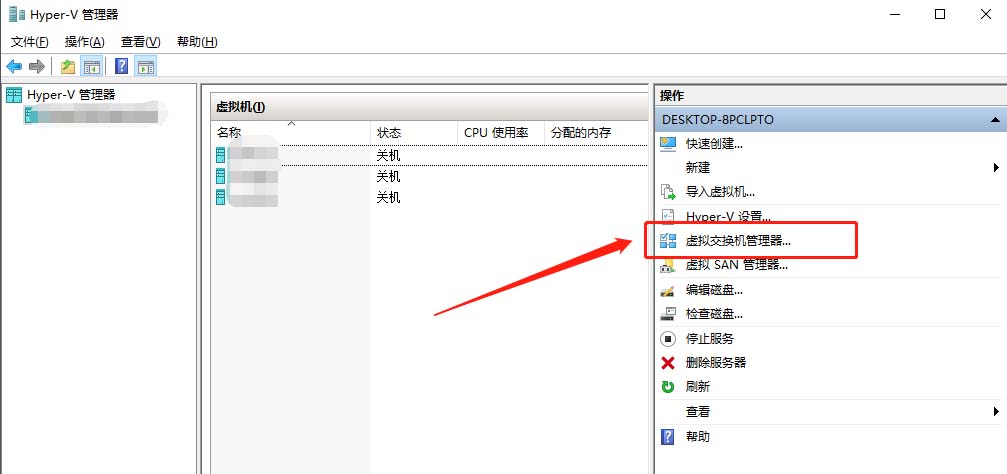1007x474 pixels.
Task: Open the 帮助(H) menu
Action: point(197,42)
